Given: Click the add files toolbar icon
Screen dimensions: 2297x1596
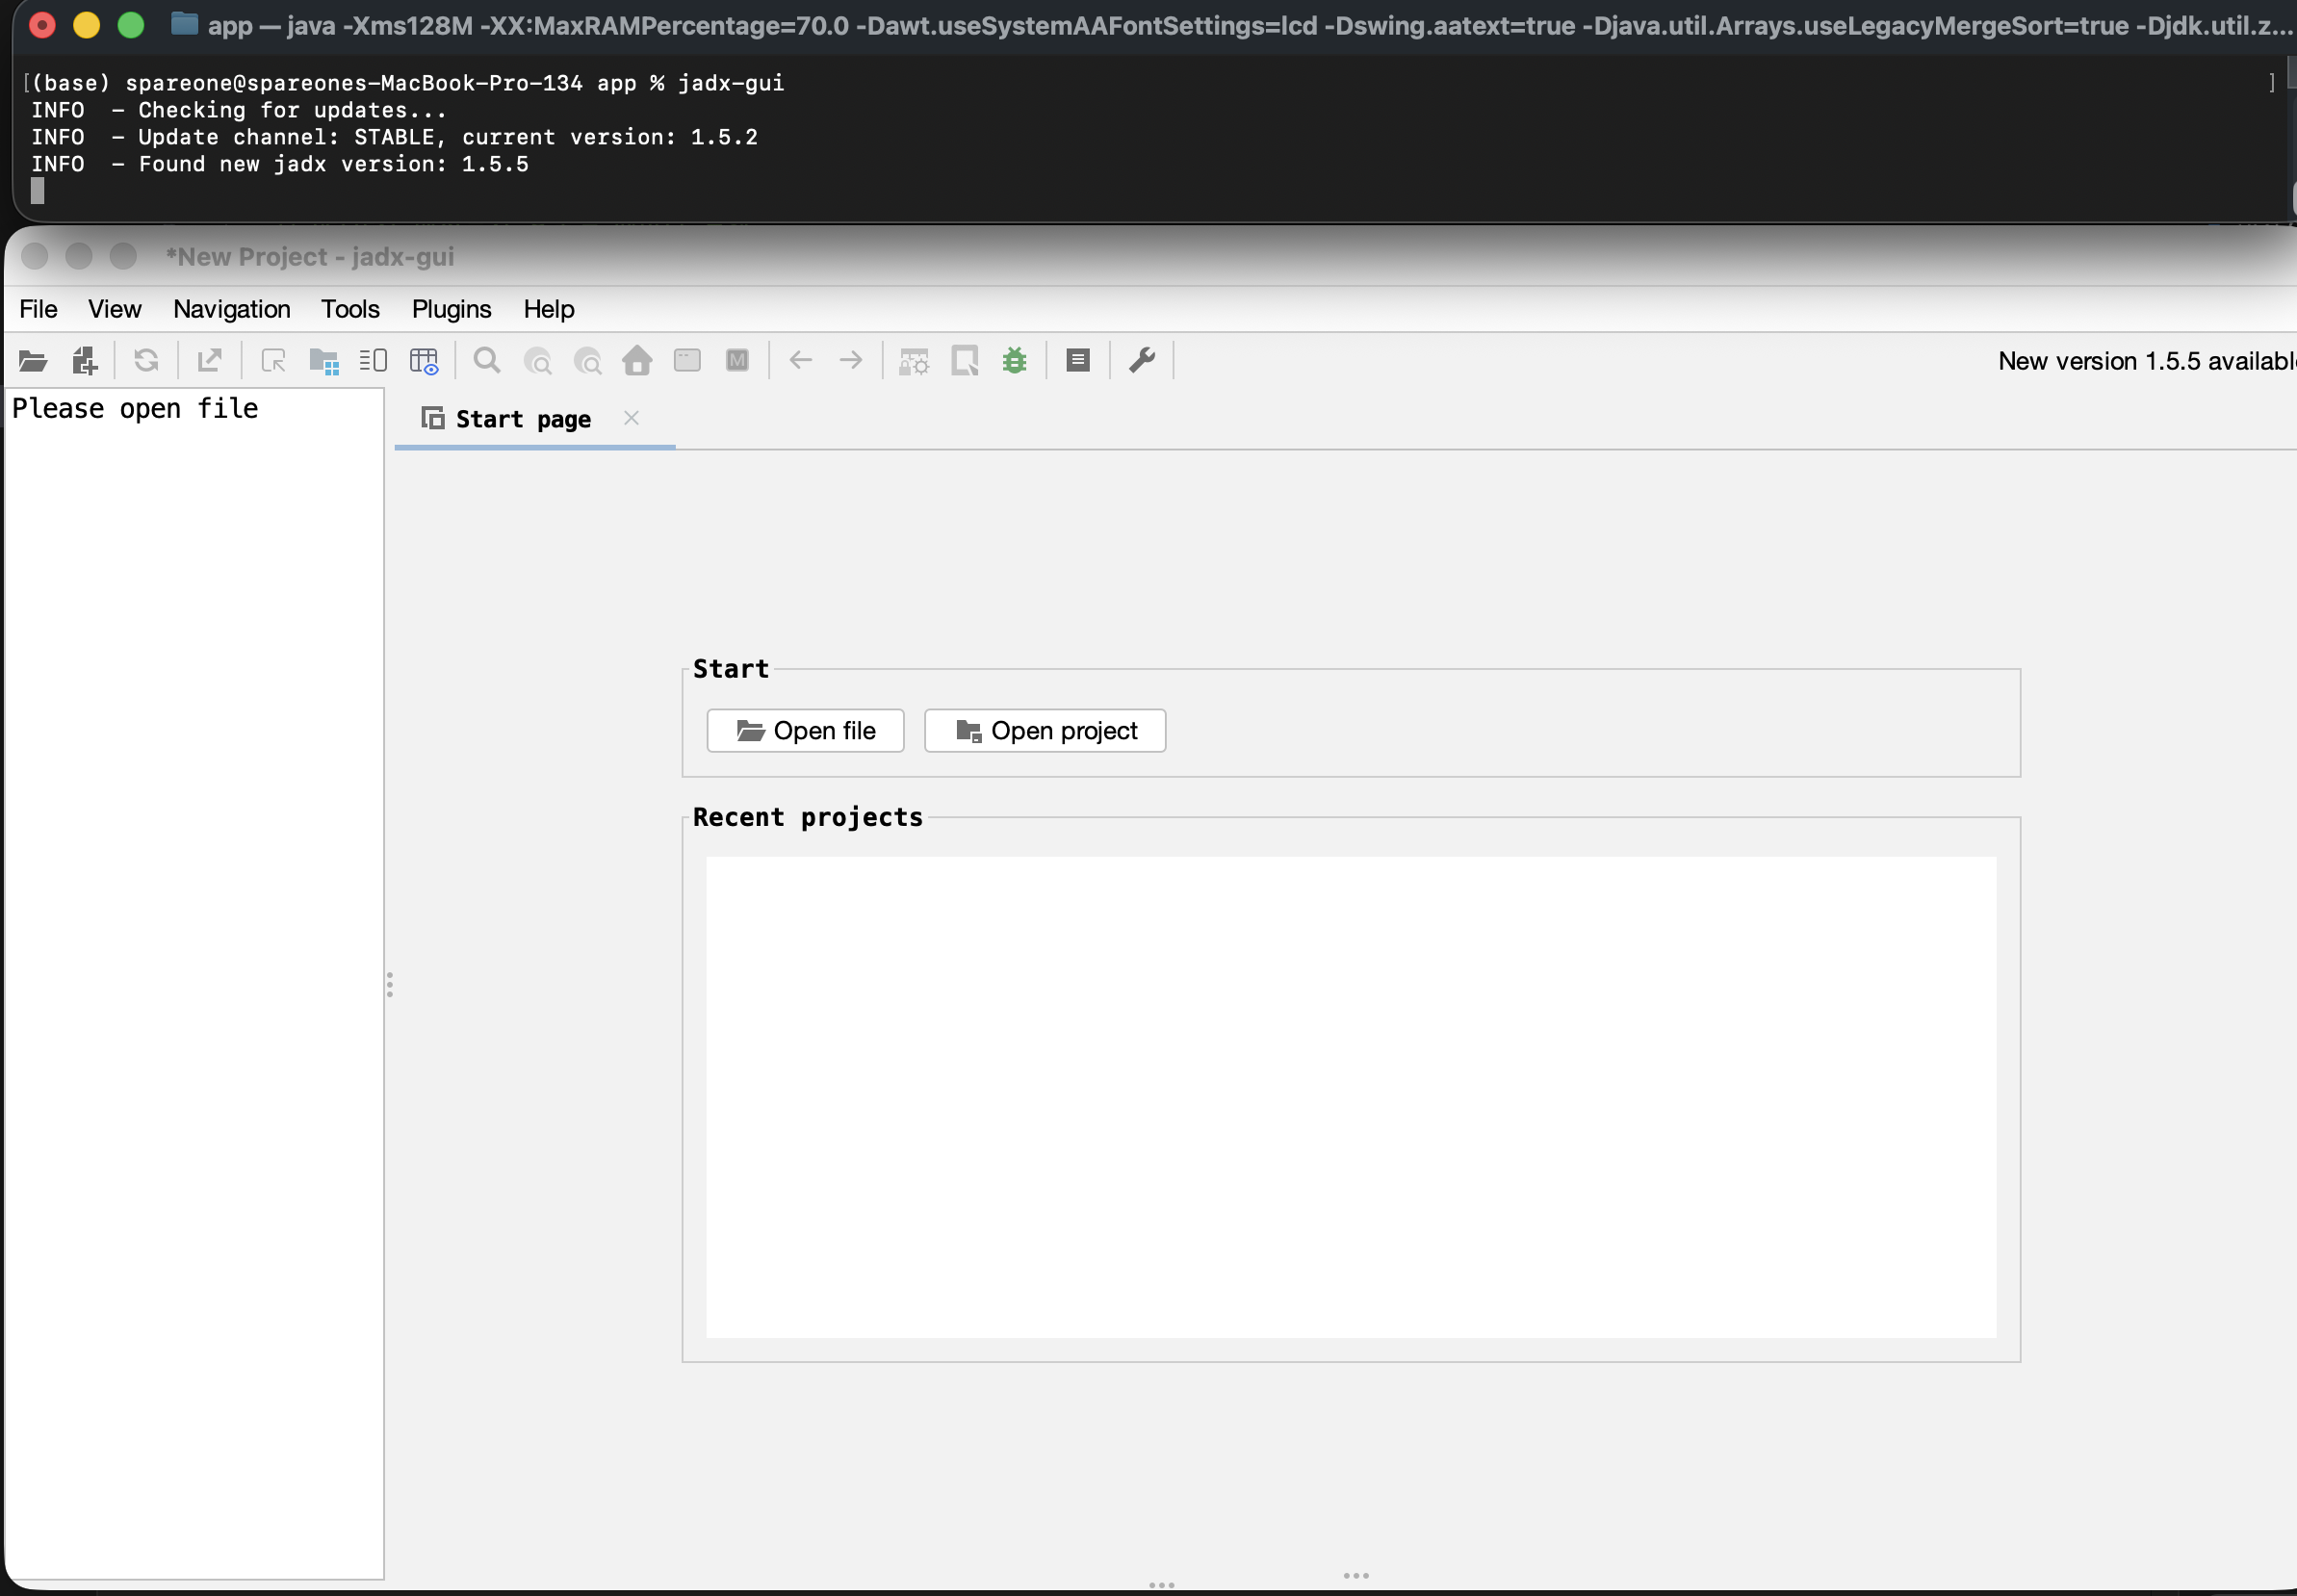Looking at the screenshot, I should click(x=84, y=361).
